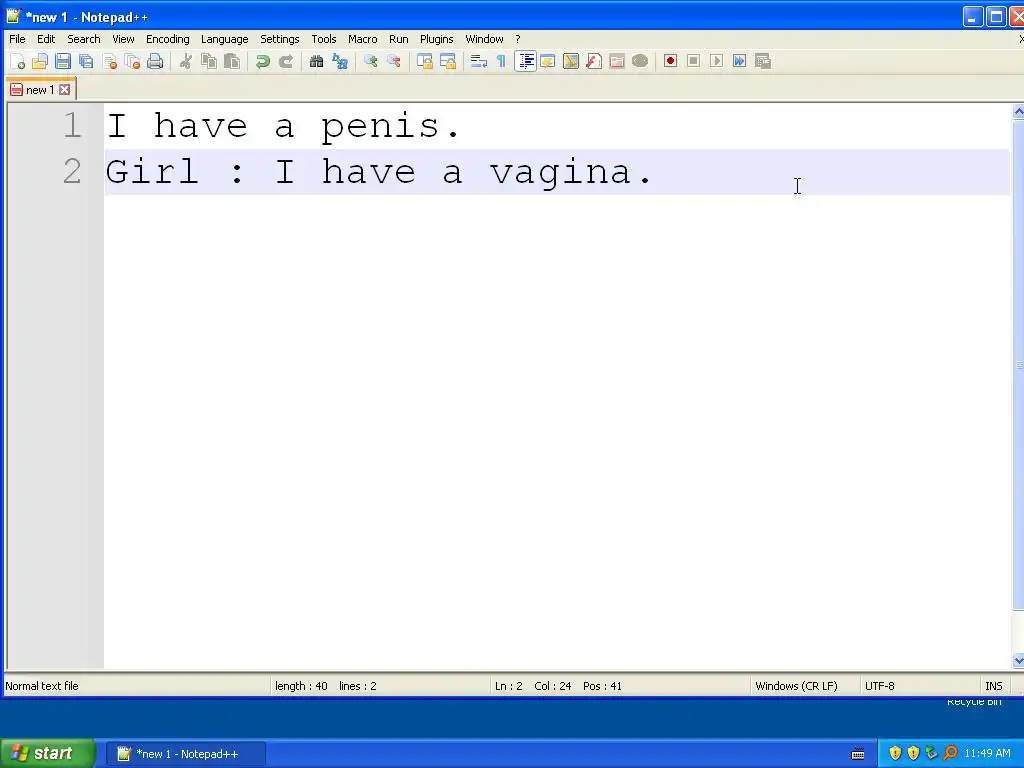The width and height of the screenshot is (1024, 768).
Task: Click line number 1 in the margin
Action: (x=72, y=125)
